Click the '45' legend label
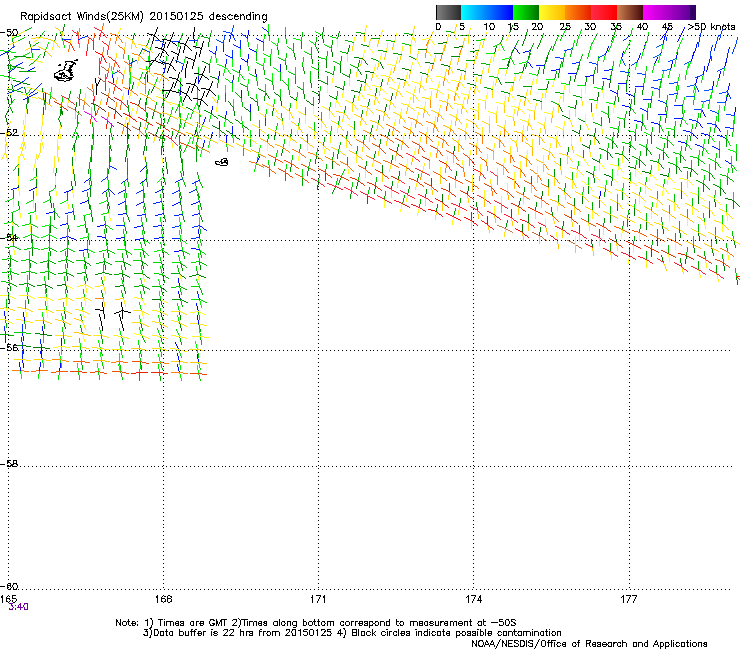Screen dimensions: 740x650 tap(667, 27)
